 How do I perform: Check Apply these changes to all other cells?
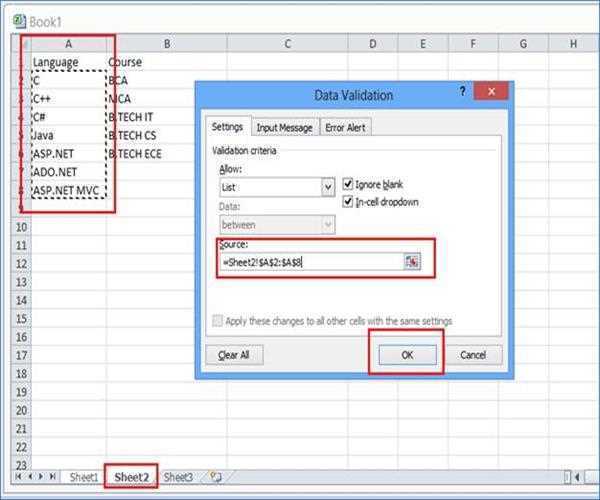coord(217,321)
